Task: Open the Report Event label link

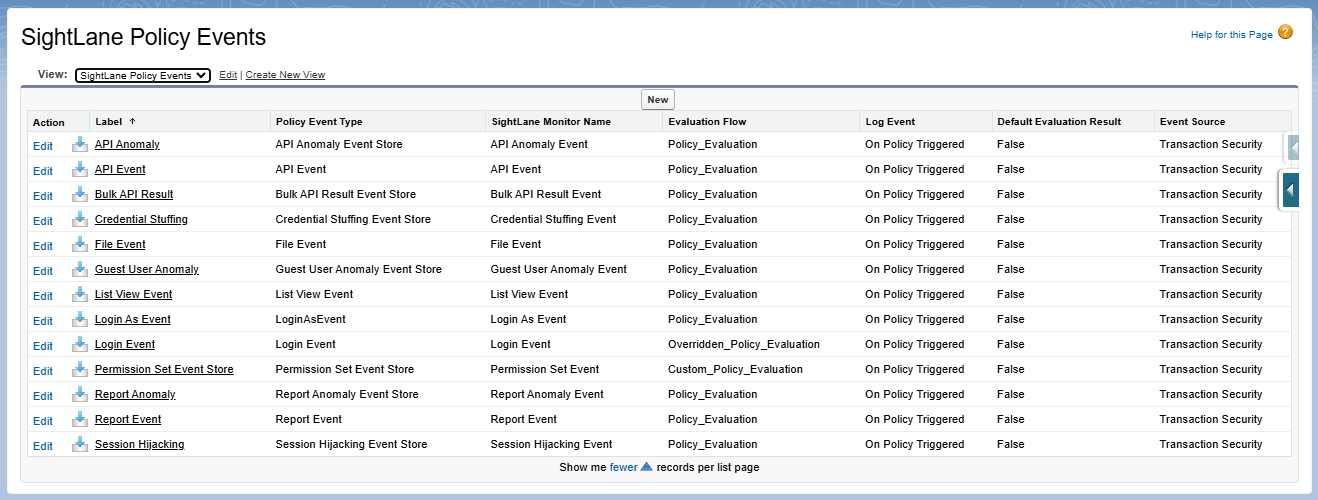Action: coord(128,419)
